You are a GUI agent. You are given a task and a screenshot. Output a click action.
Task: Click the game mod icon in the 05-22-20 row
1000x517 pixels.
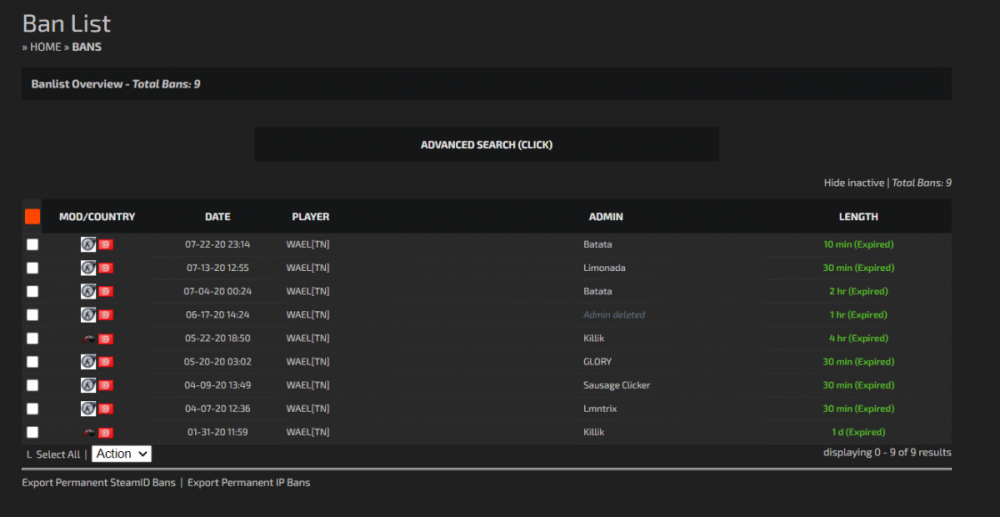point(88,338)
